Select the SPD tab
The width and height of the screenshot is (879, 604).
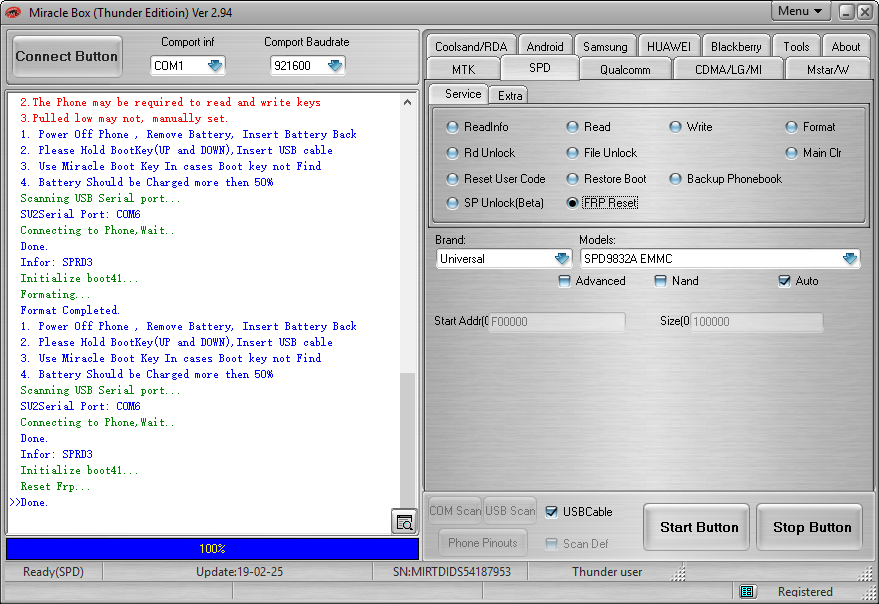540,68
